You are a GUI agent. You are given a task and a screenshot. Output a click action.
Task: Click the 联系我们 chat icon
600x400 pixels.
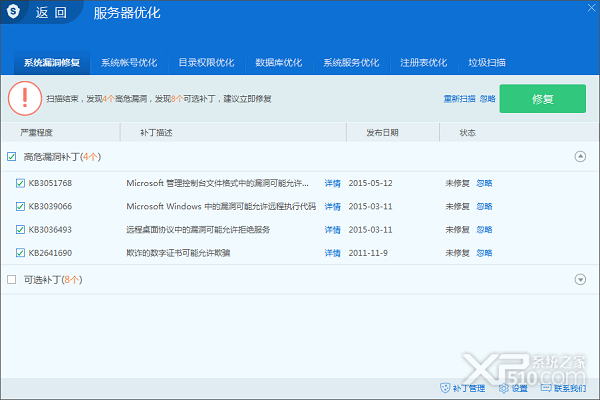pos(546,388)
